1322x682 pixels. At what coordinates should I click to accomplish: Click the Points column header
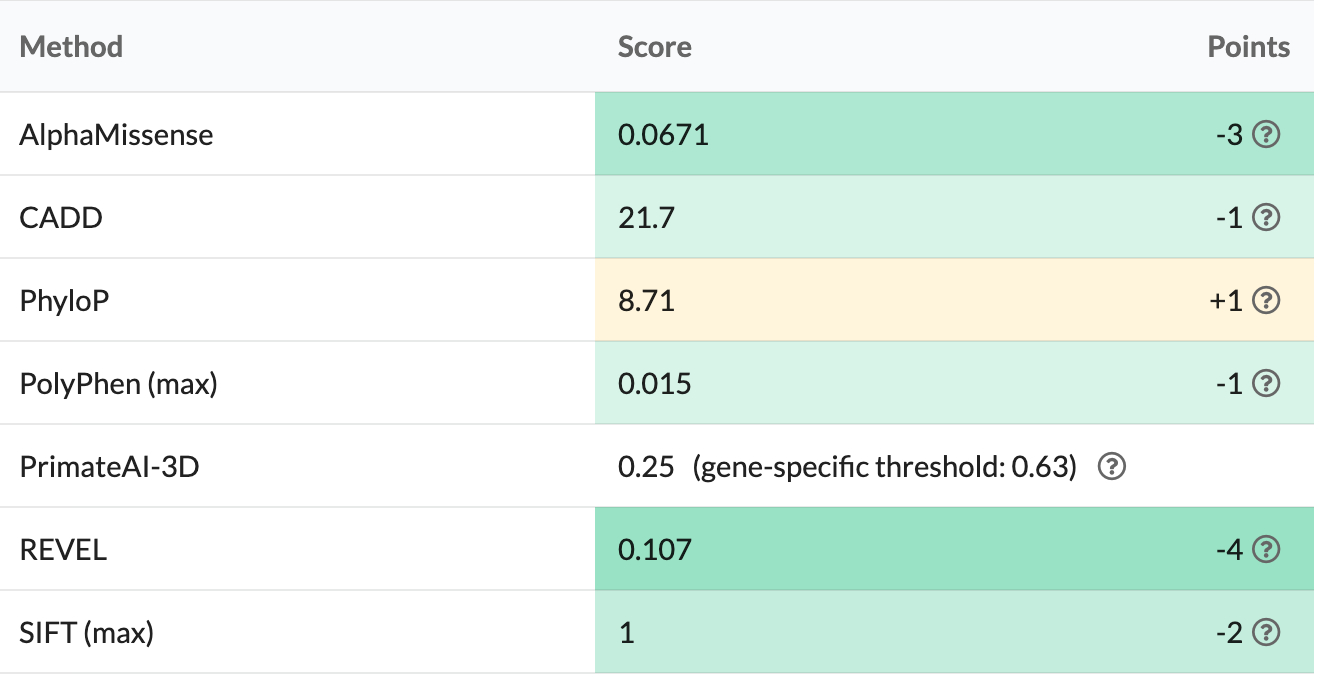pos(1248,47)
